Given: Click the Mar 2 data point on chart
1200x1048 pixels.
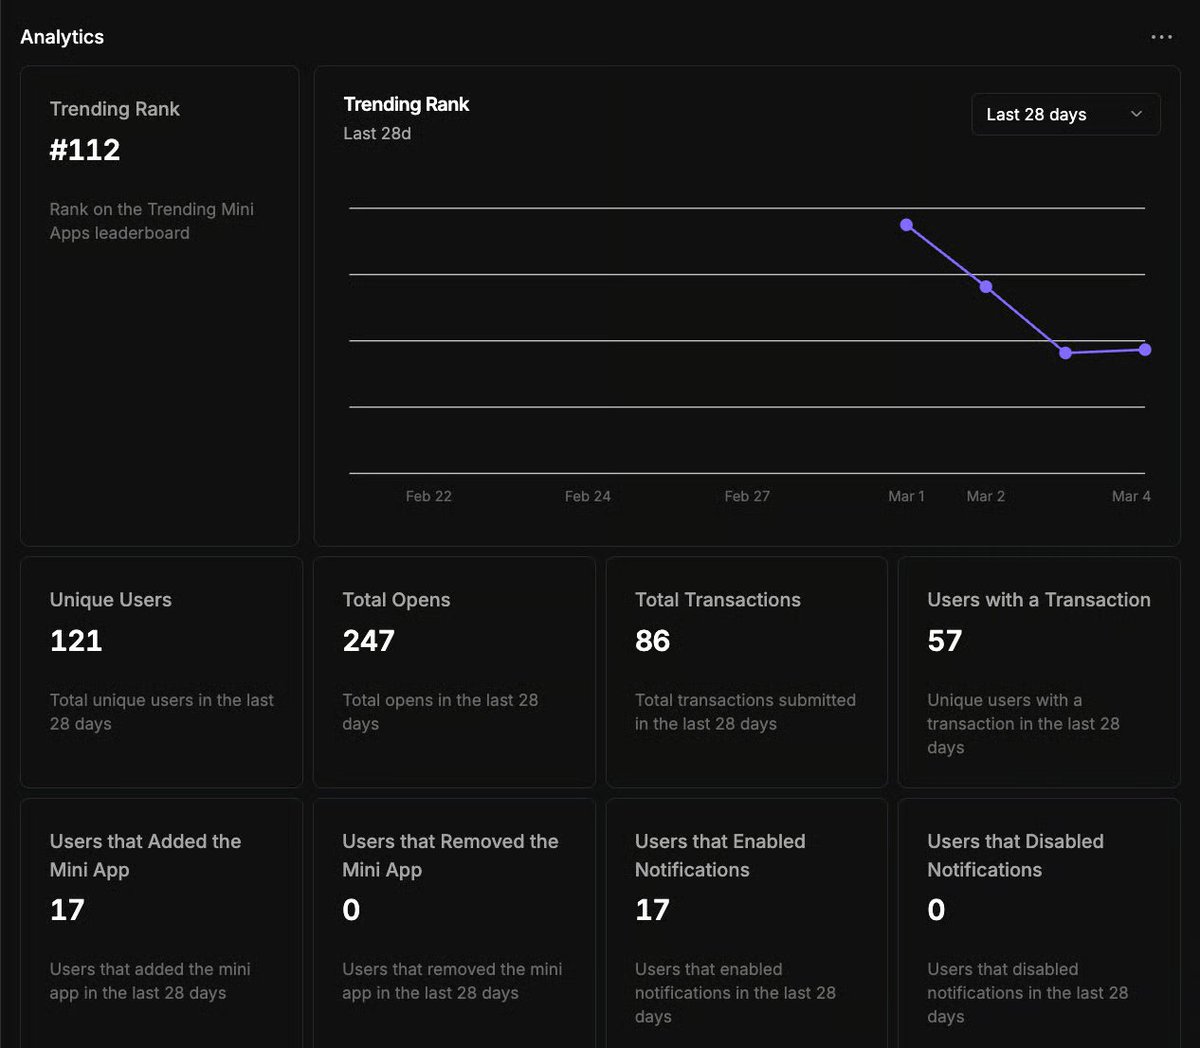Looking at the screenshot, I should 986,287.
